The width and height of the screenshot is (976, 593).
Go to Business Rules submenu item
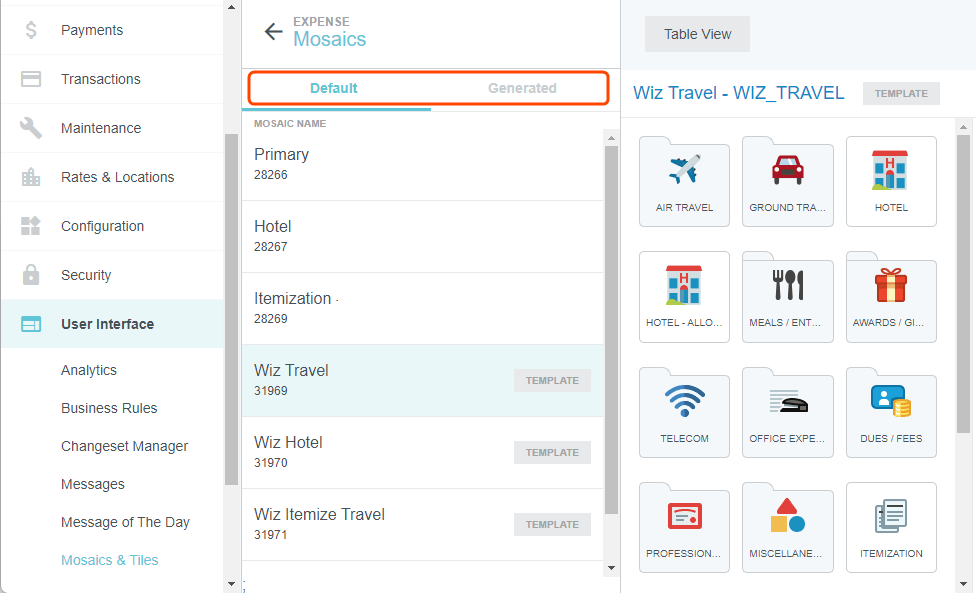tap(109, 408)
